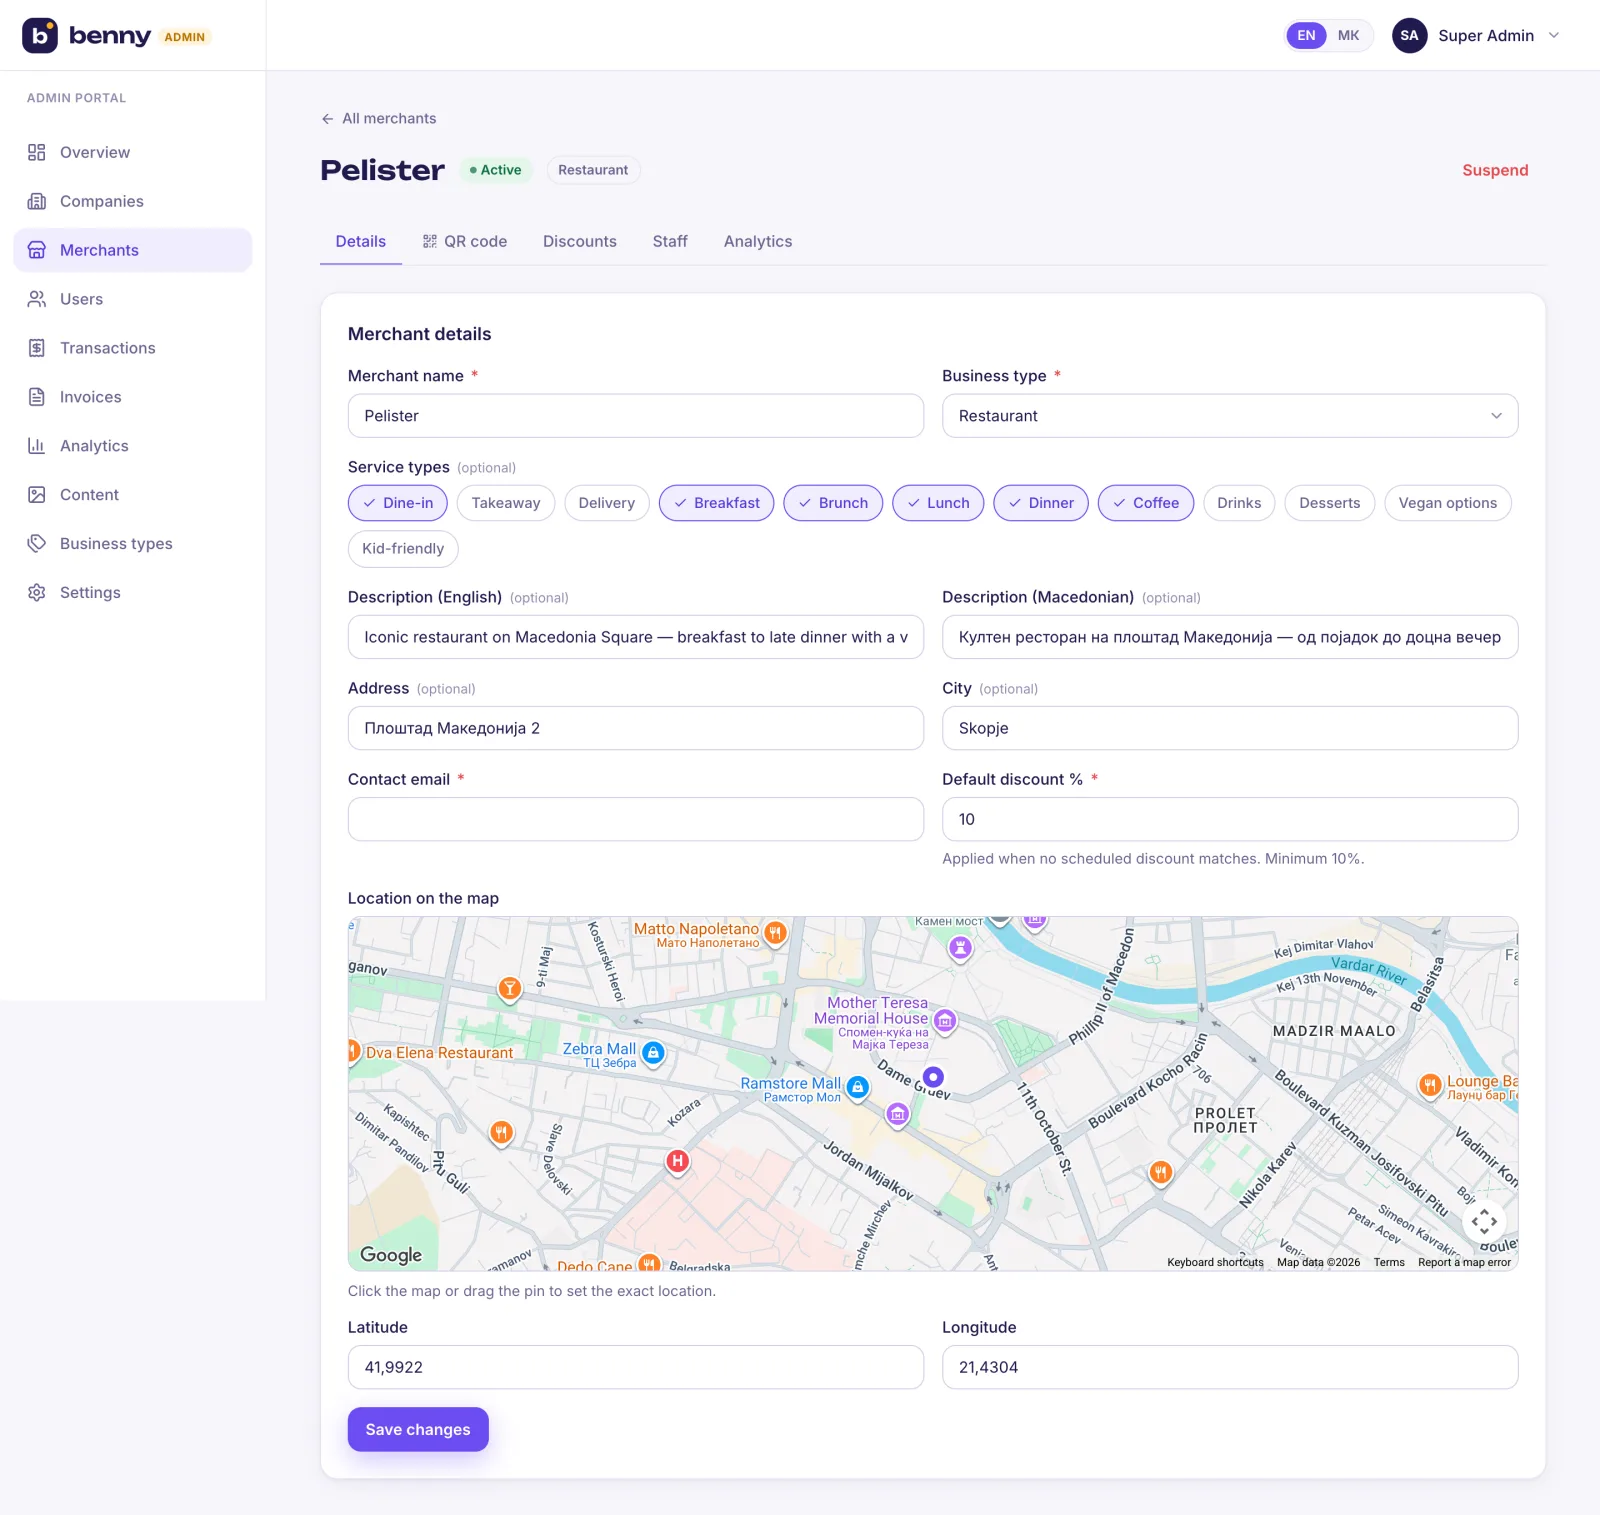Click the Ramstore Mall map marker
The image size is (1600, 1515).
click(858, 1087)
